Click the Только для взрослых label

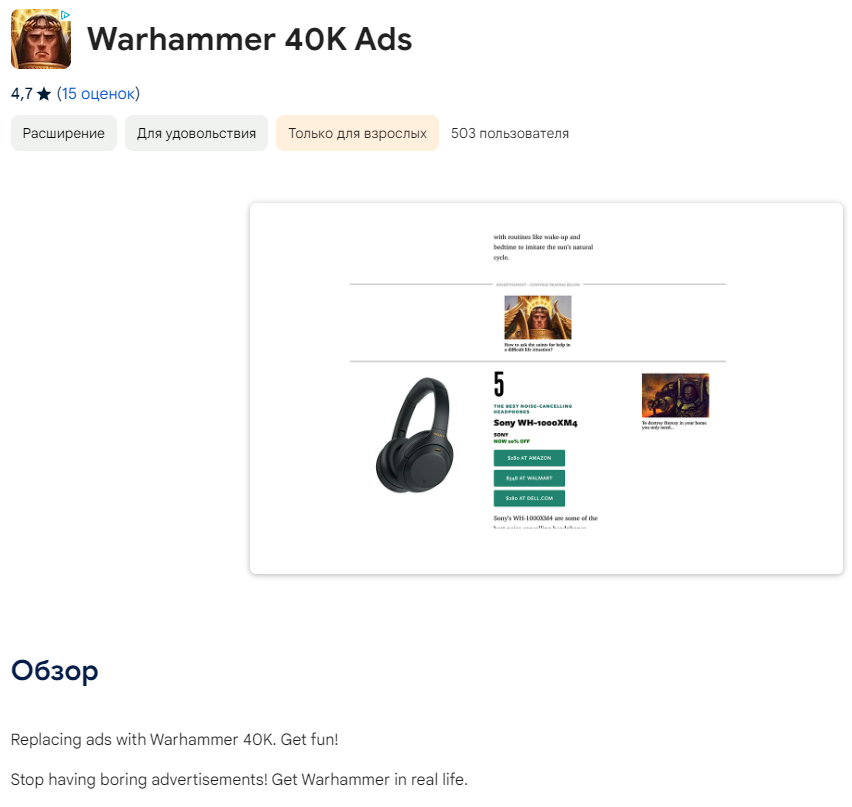pos(357,133)
